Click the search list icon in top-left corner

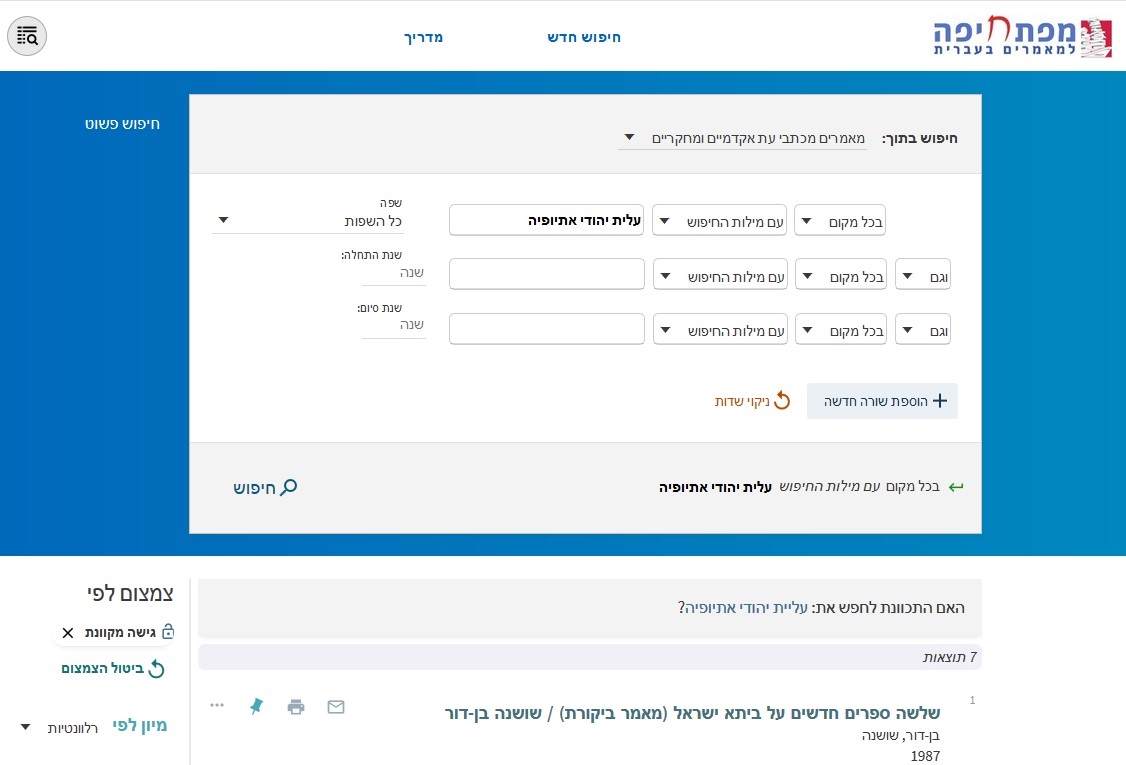tap(27, 36)
